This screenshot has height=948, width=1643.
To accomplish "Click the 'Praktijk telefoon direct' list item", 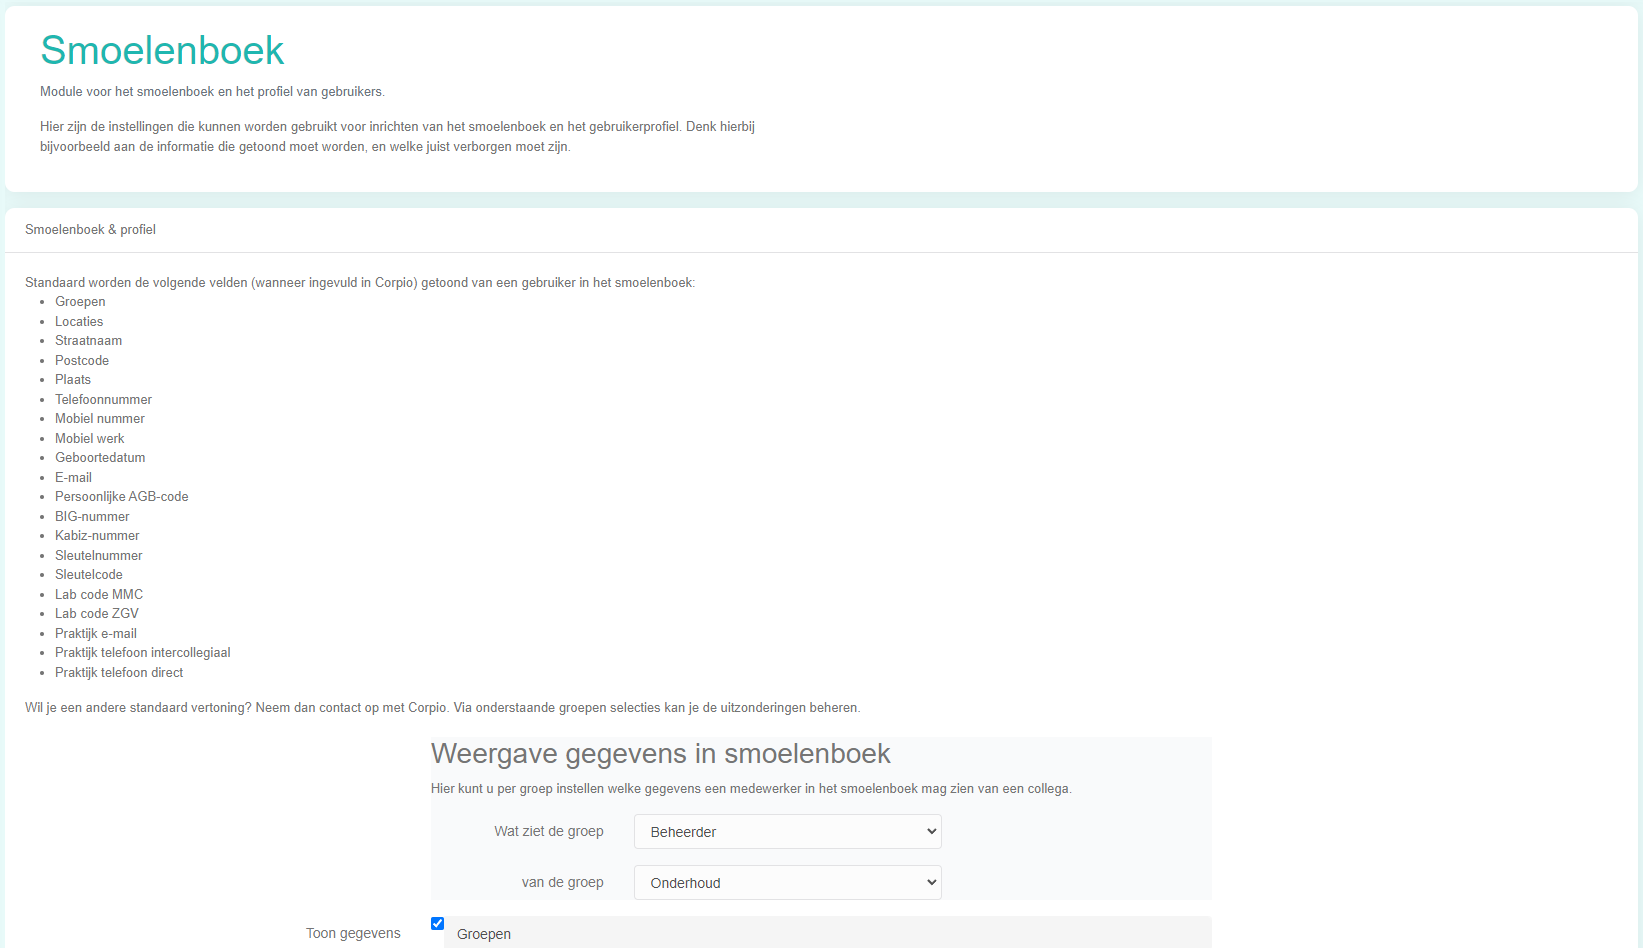I will point(119,672).
